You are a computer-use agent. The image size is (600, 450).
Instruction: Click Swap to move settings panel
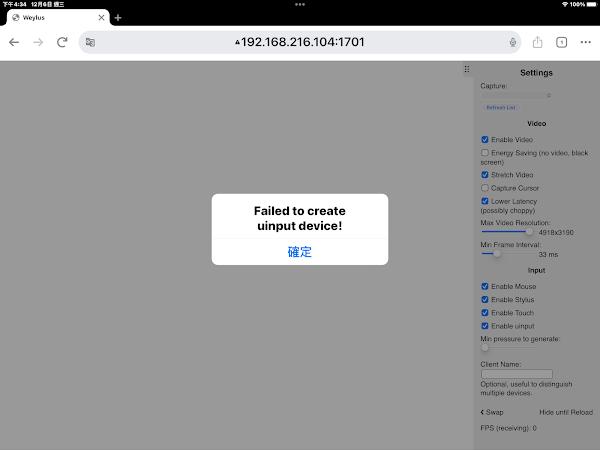click(492, 412)
